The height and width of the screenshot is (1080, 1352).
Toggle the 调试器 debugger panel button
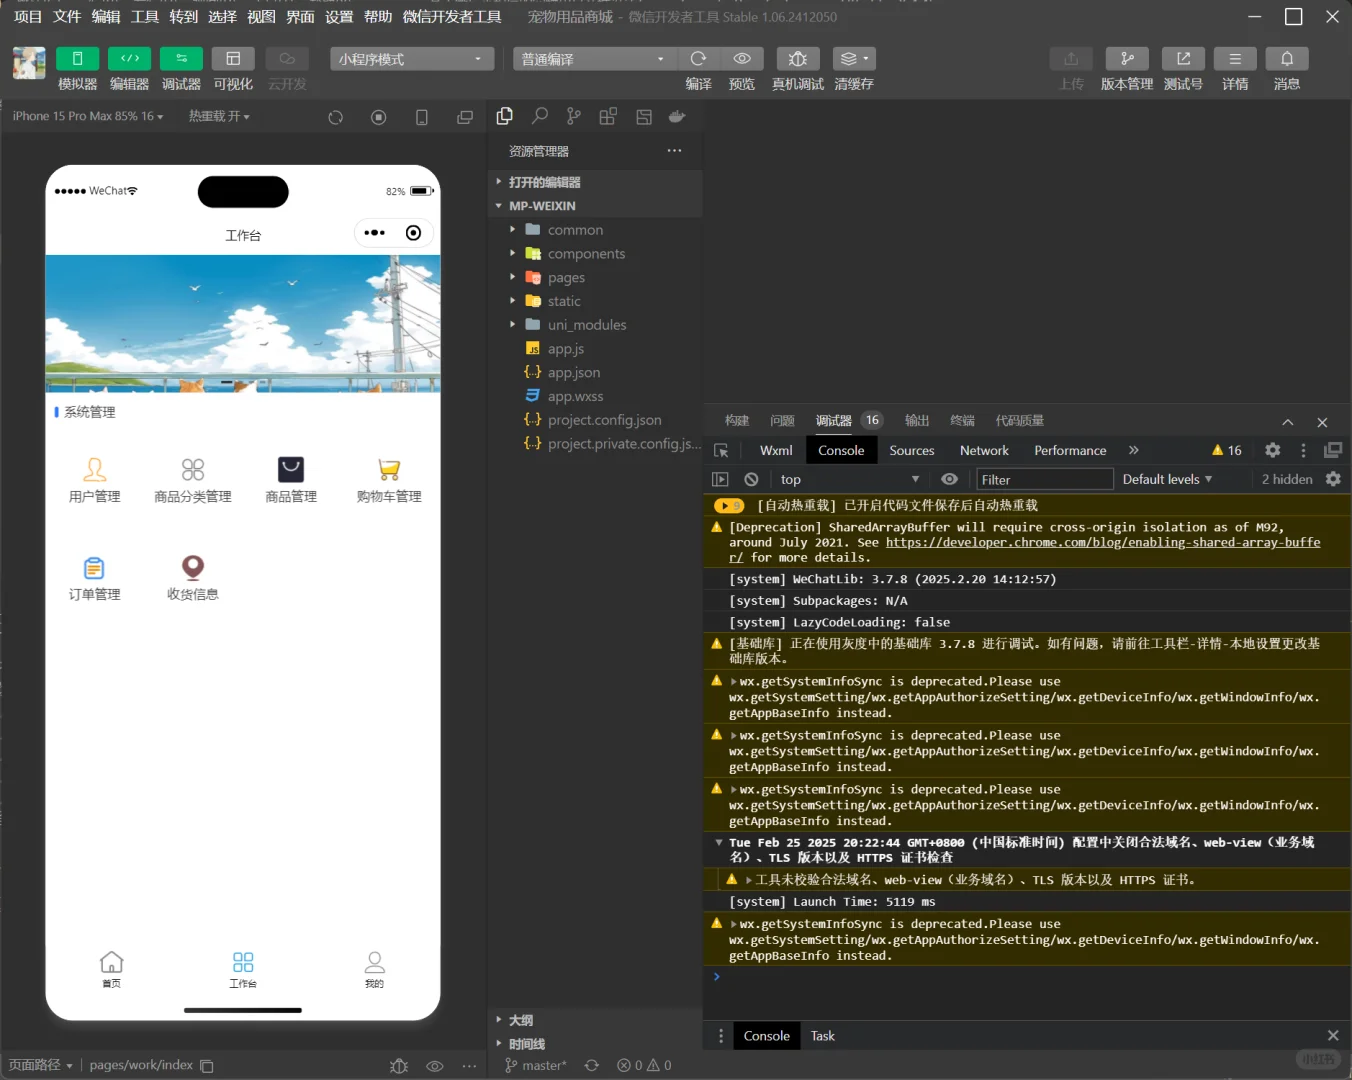point(181,59)
